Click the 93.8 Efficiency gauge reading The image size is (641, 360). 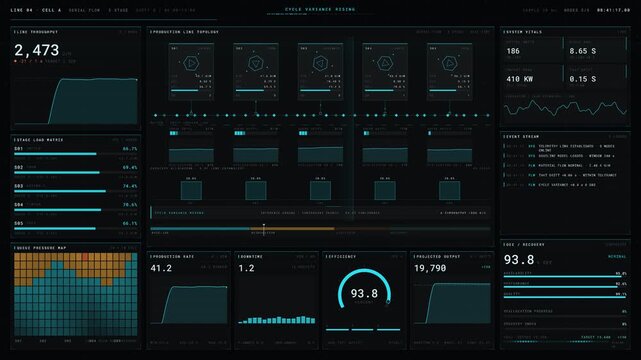point(364,293)
